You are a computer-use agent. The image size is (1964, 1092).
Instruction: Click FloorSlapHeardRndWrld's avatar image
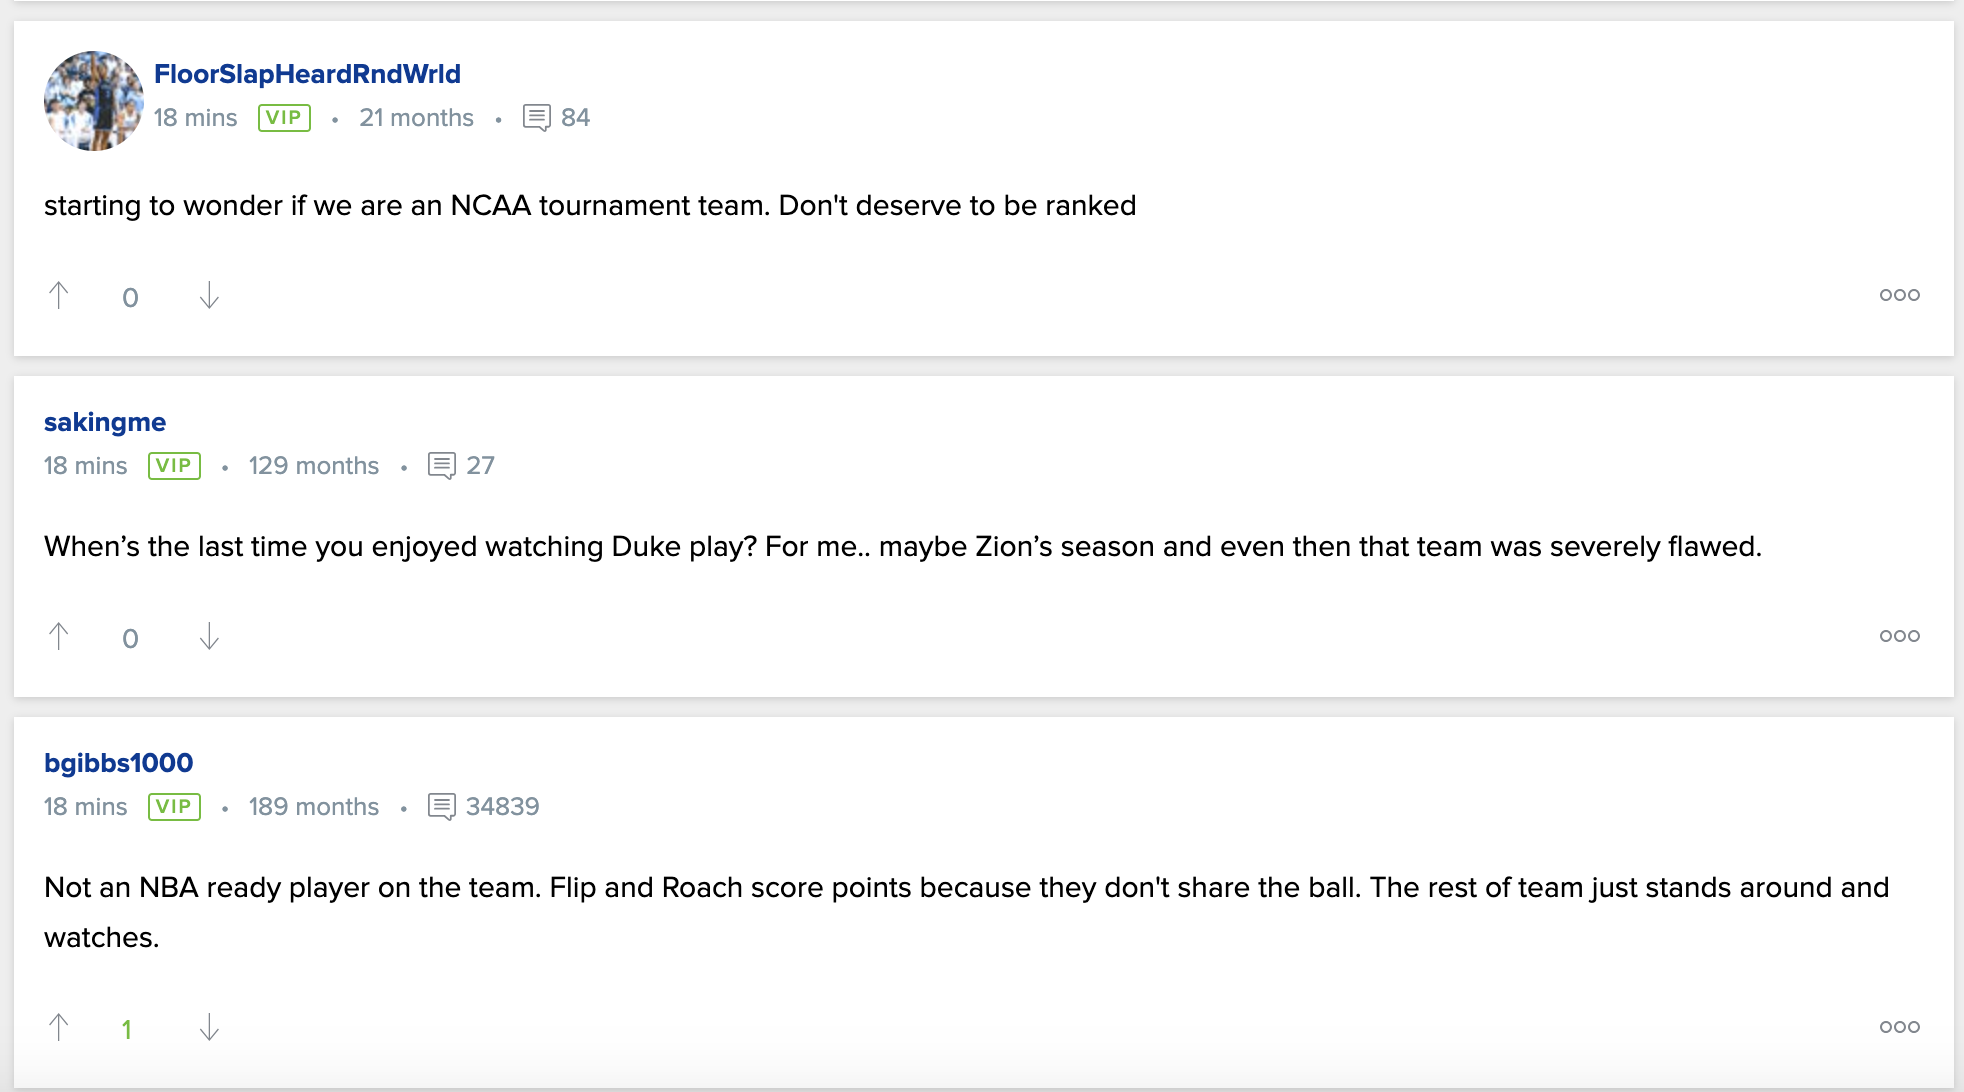94,101
